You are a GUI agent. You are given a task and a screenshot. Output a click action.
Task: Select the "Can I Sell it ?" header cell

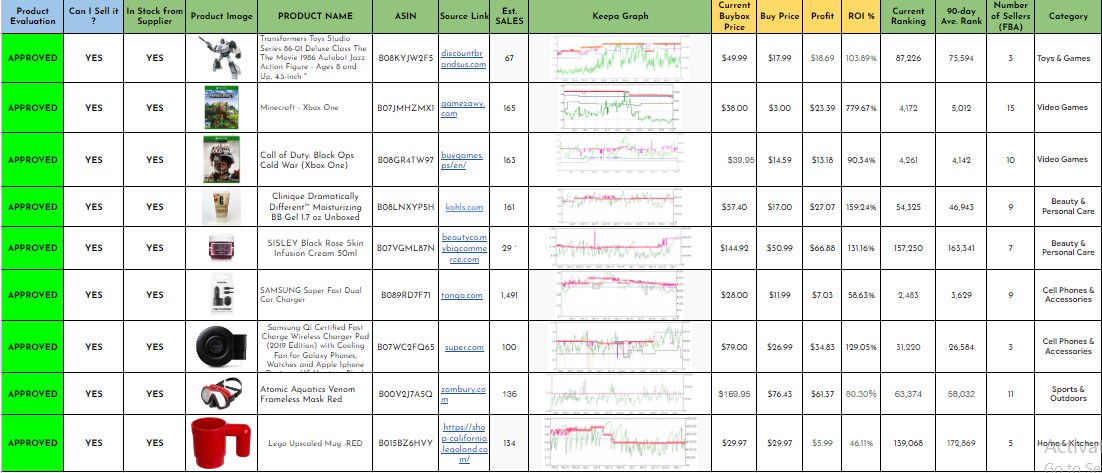pyautogui.click(x=93, y=16)
